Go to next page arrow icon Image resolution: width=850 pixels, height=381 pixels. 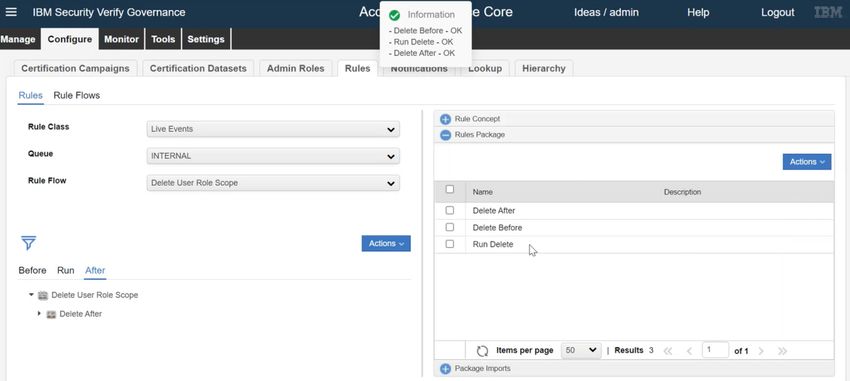point(761,351)
